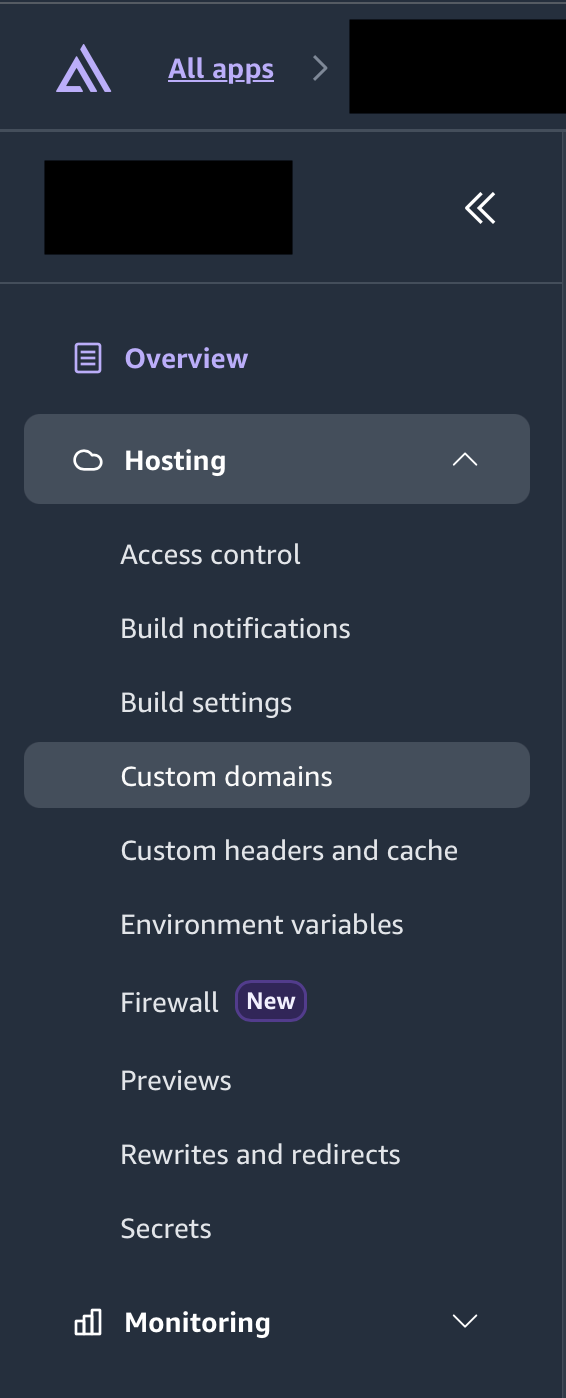566x1398 pixels.
Task: Click the Monitoring bar chart icon
Action: pos(88,1323)
